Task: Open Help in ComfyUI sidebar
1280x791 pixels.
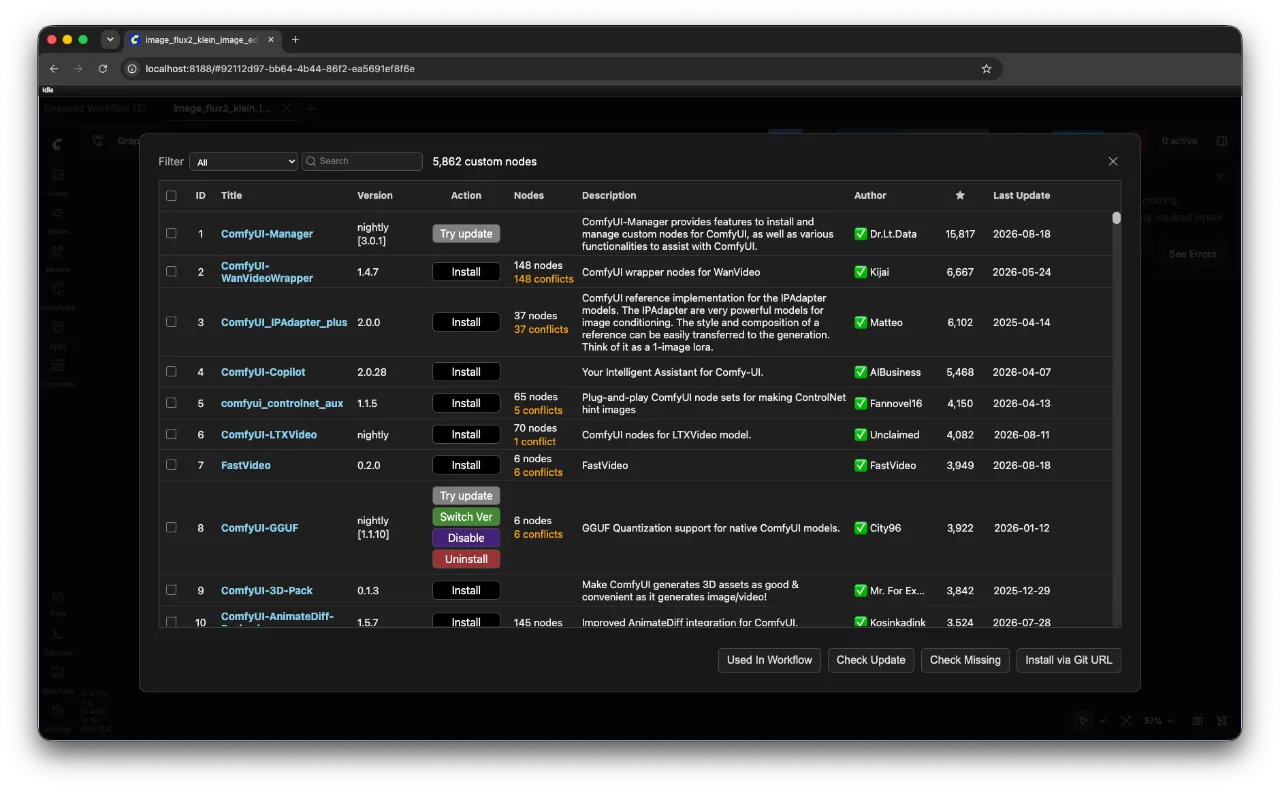Action: [x=57, y=603]
